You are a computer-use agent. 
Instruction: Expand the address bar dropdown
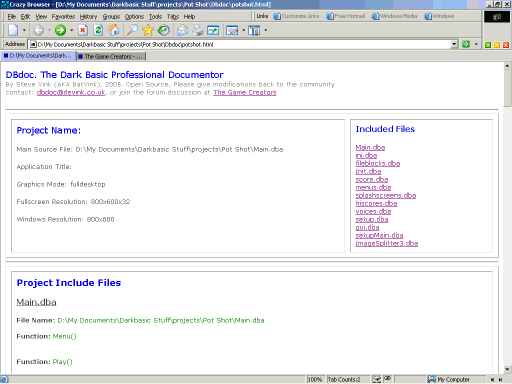click(454, 44)
